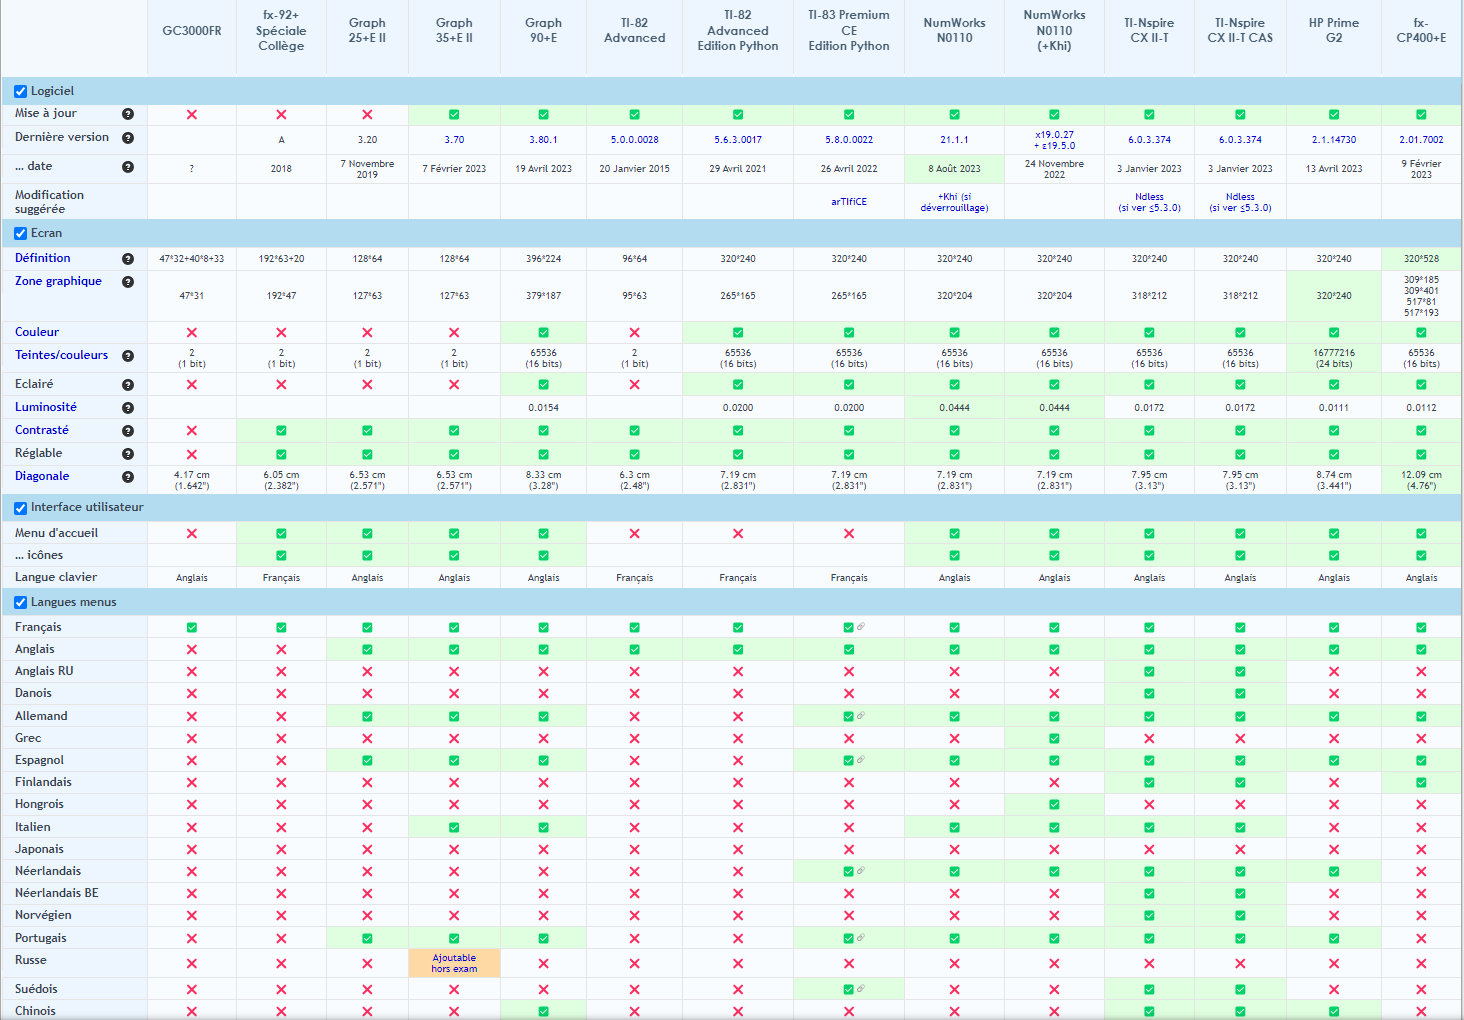Open version 3.70 link for Graph 35+E II

[x=454, y=140]
